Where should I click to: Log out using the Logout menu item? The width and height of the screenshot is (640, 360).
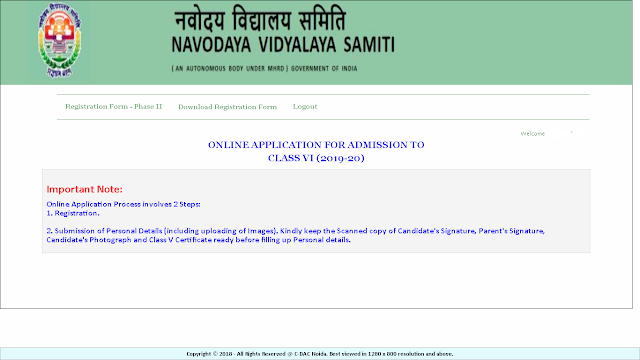click(x=305, y=107)
